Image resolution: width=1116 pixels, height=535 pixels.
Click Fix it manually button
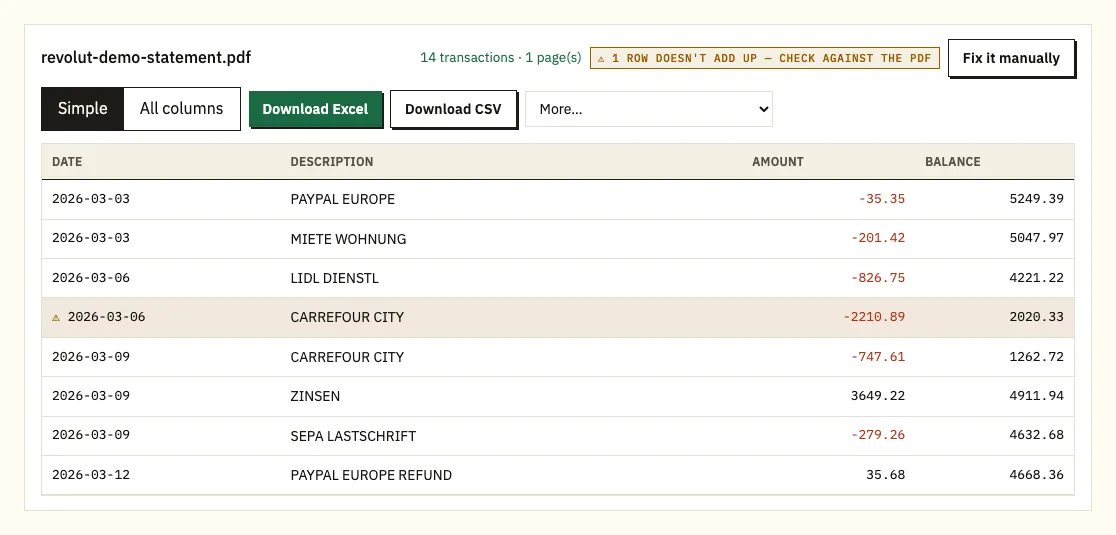point(1011,58)
